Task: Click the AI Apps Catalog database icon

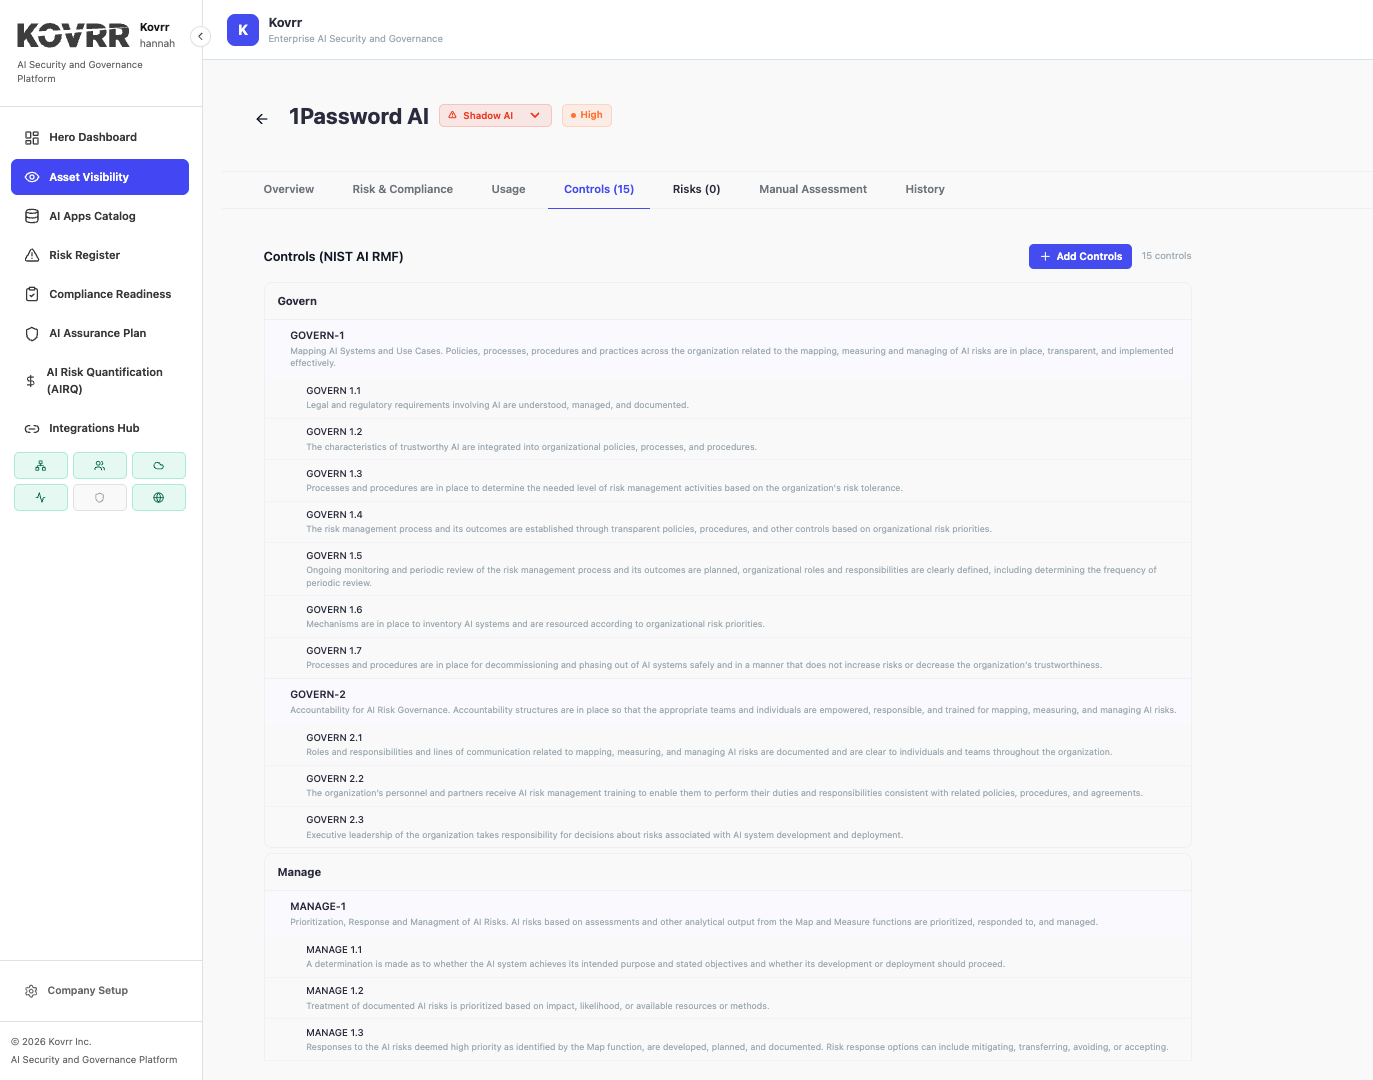Action: [x=32, y=216]
